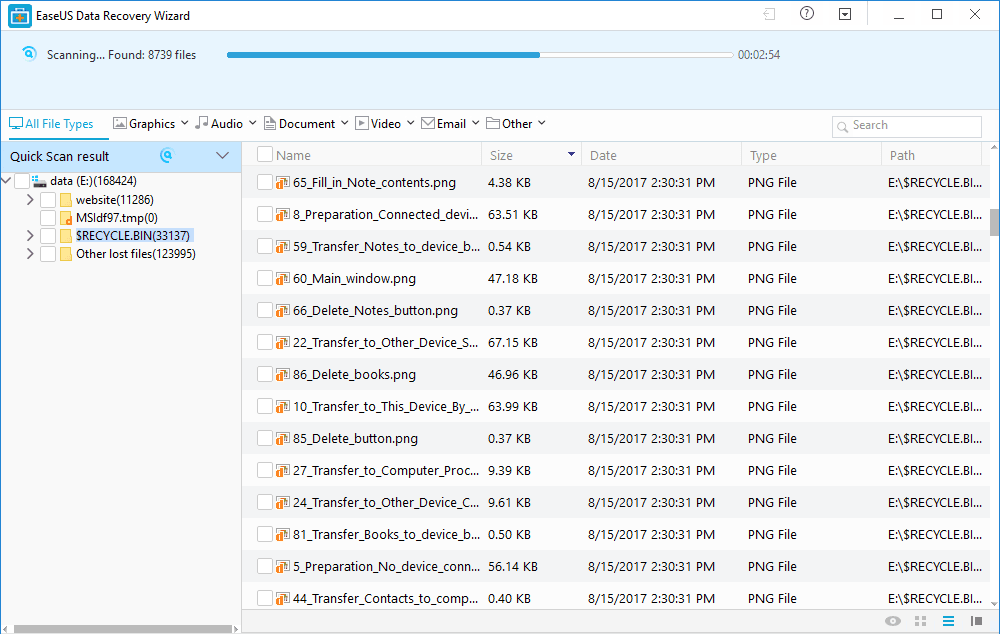Sort by the Name column header
1000x634 pixels.
pos(293,156)
